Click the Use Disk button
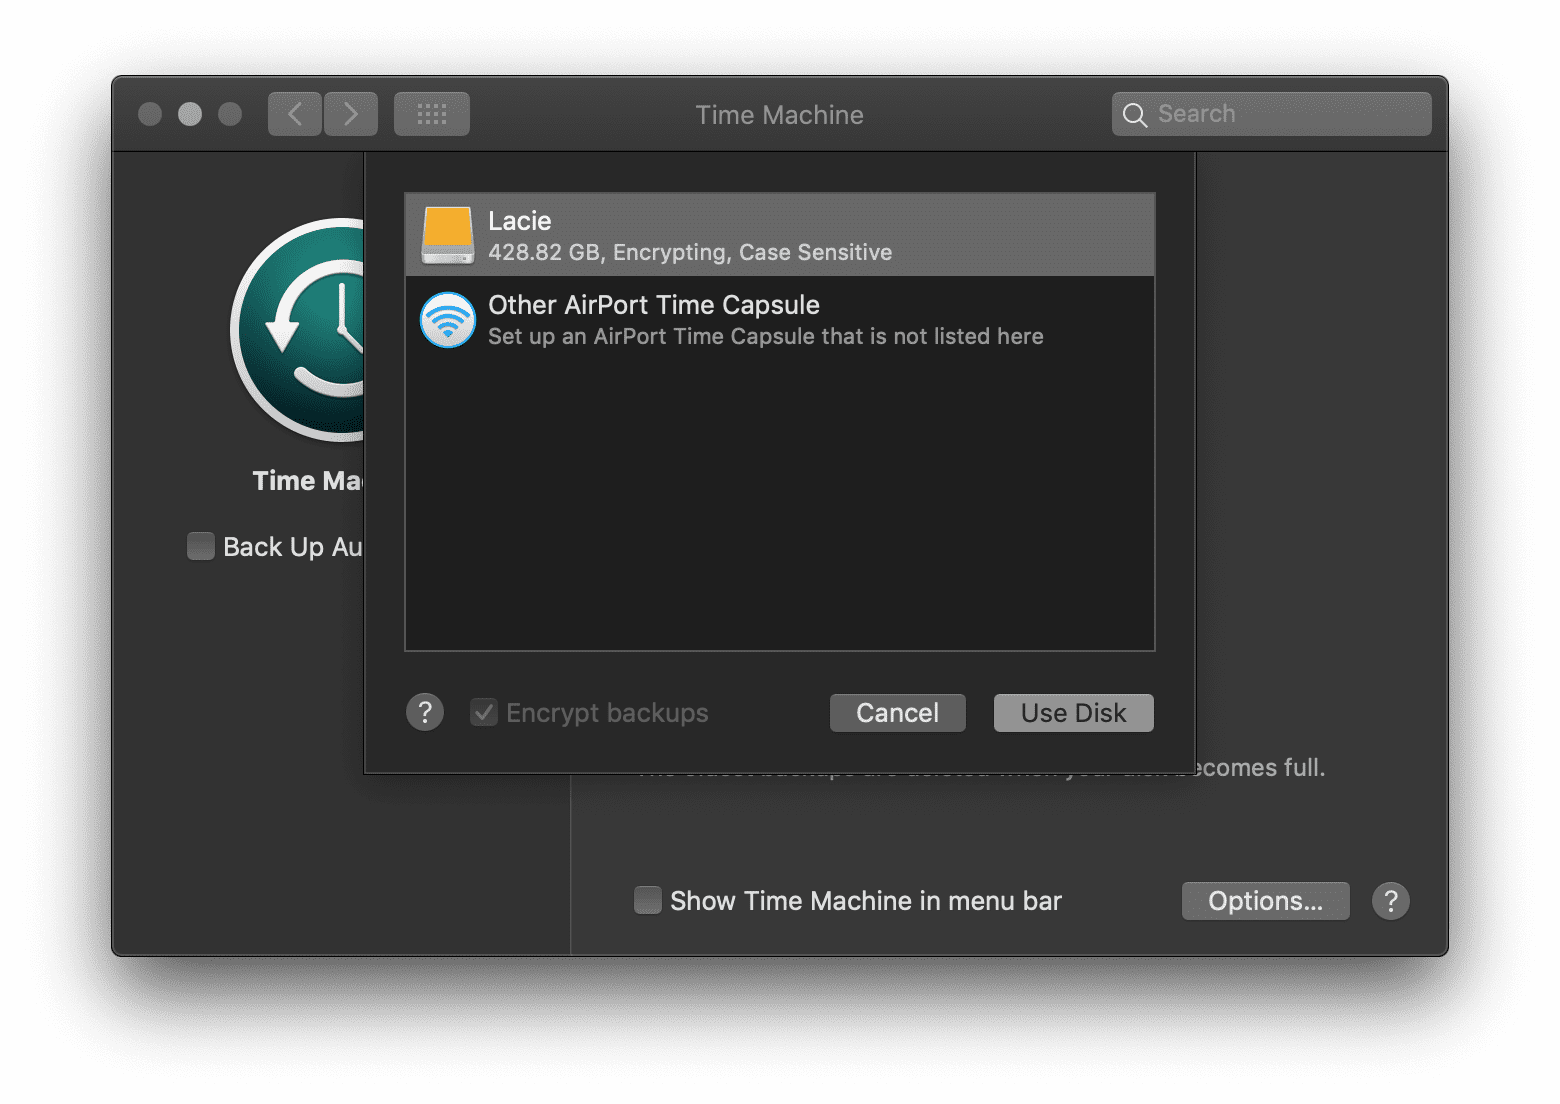The height and width of the screenshot is (1104, 1560). tap(1073, 712)
